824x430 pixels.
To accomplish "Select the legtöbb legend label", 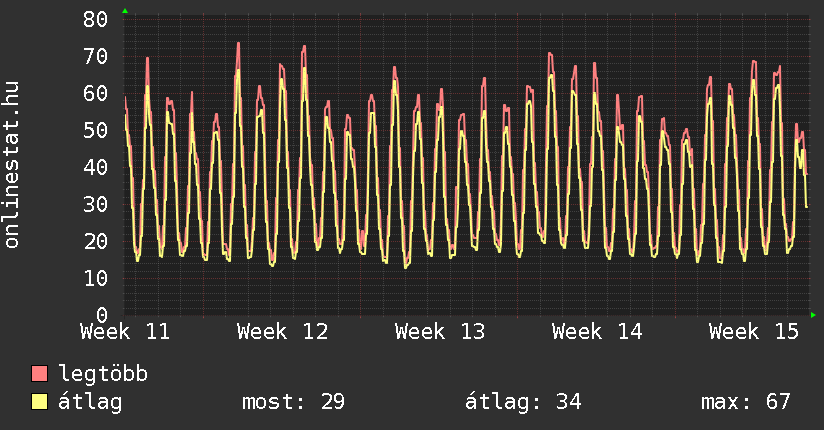I will [x=103, y=374].
